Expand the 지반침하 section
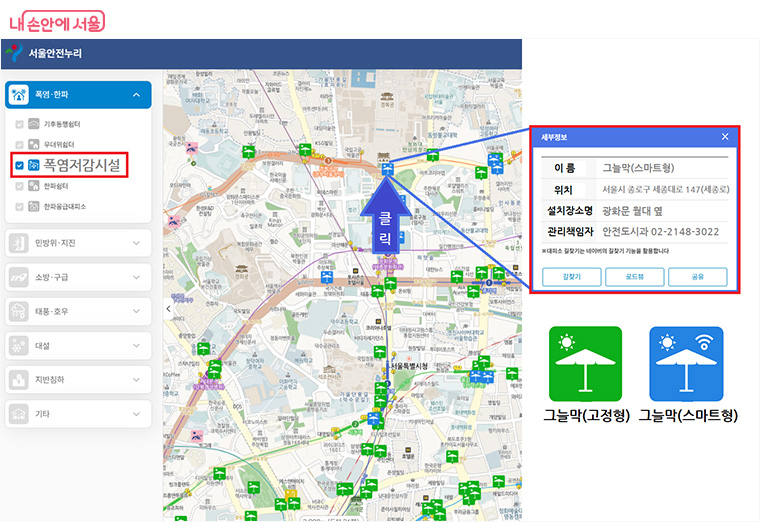 click(x=136, y=379)
